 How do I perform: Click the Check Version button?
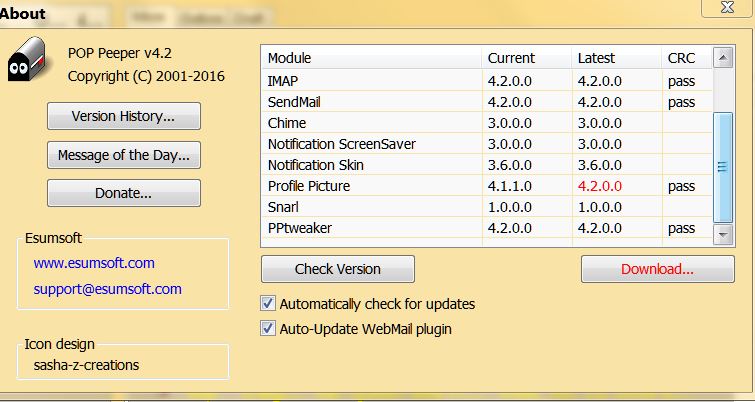tap(338, 269)
